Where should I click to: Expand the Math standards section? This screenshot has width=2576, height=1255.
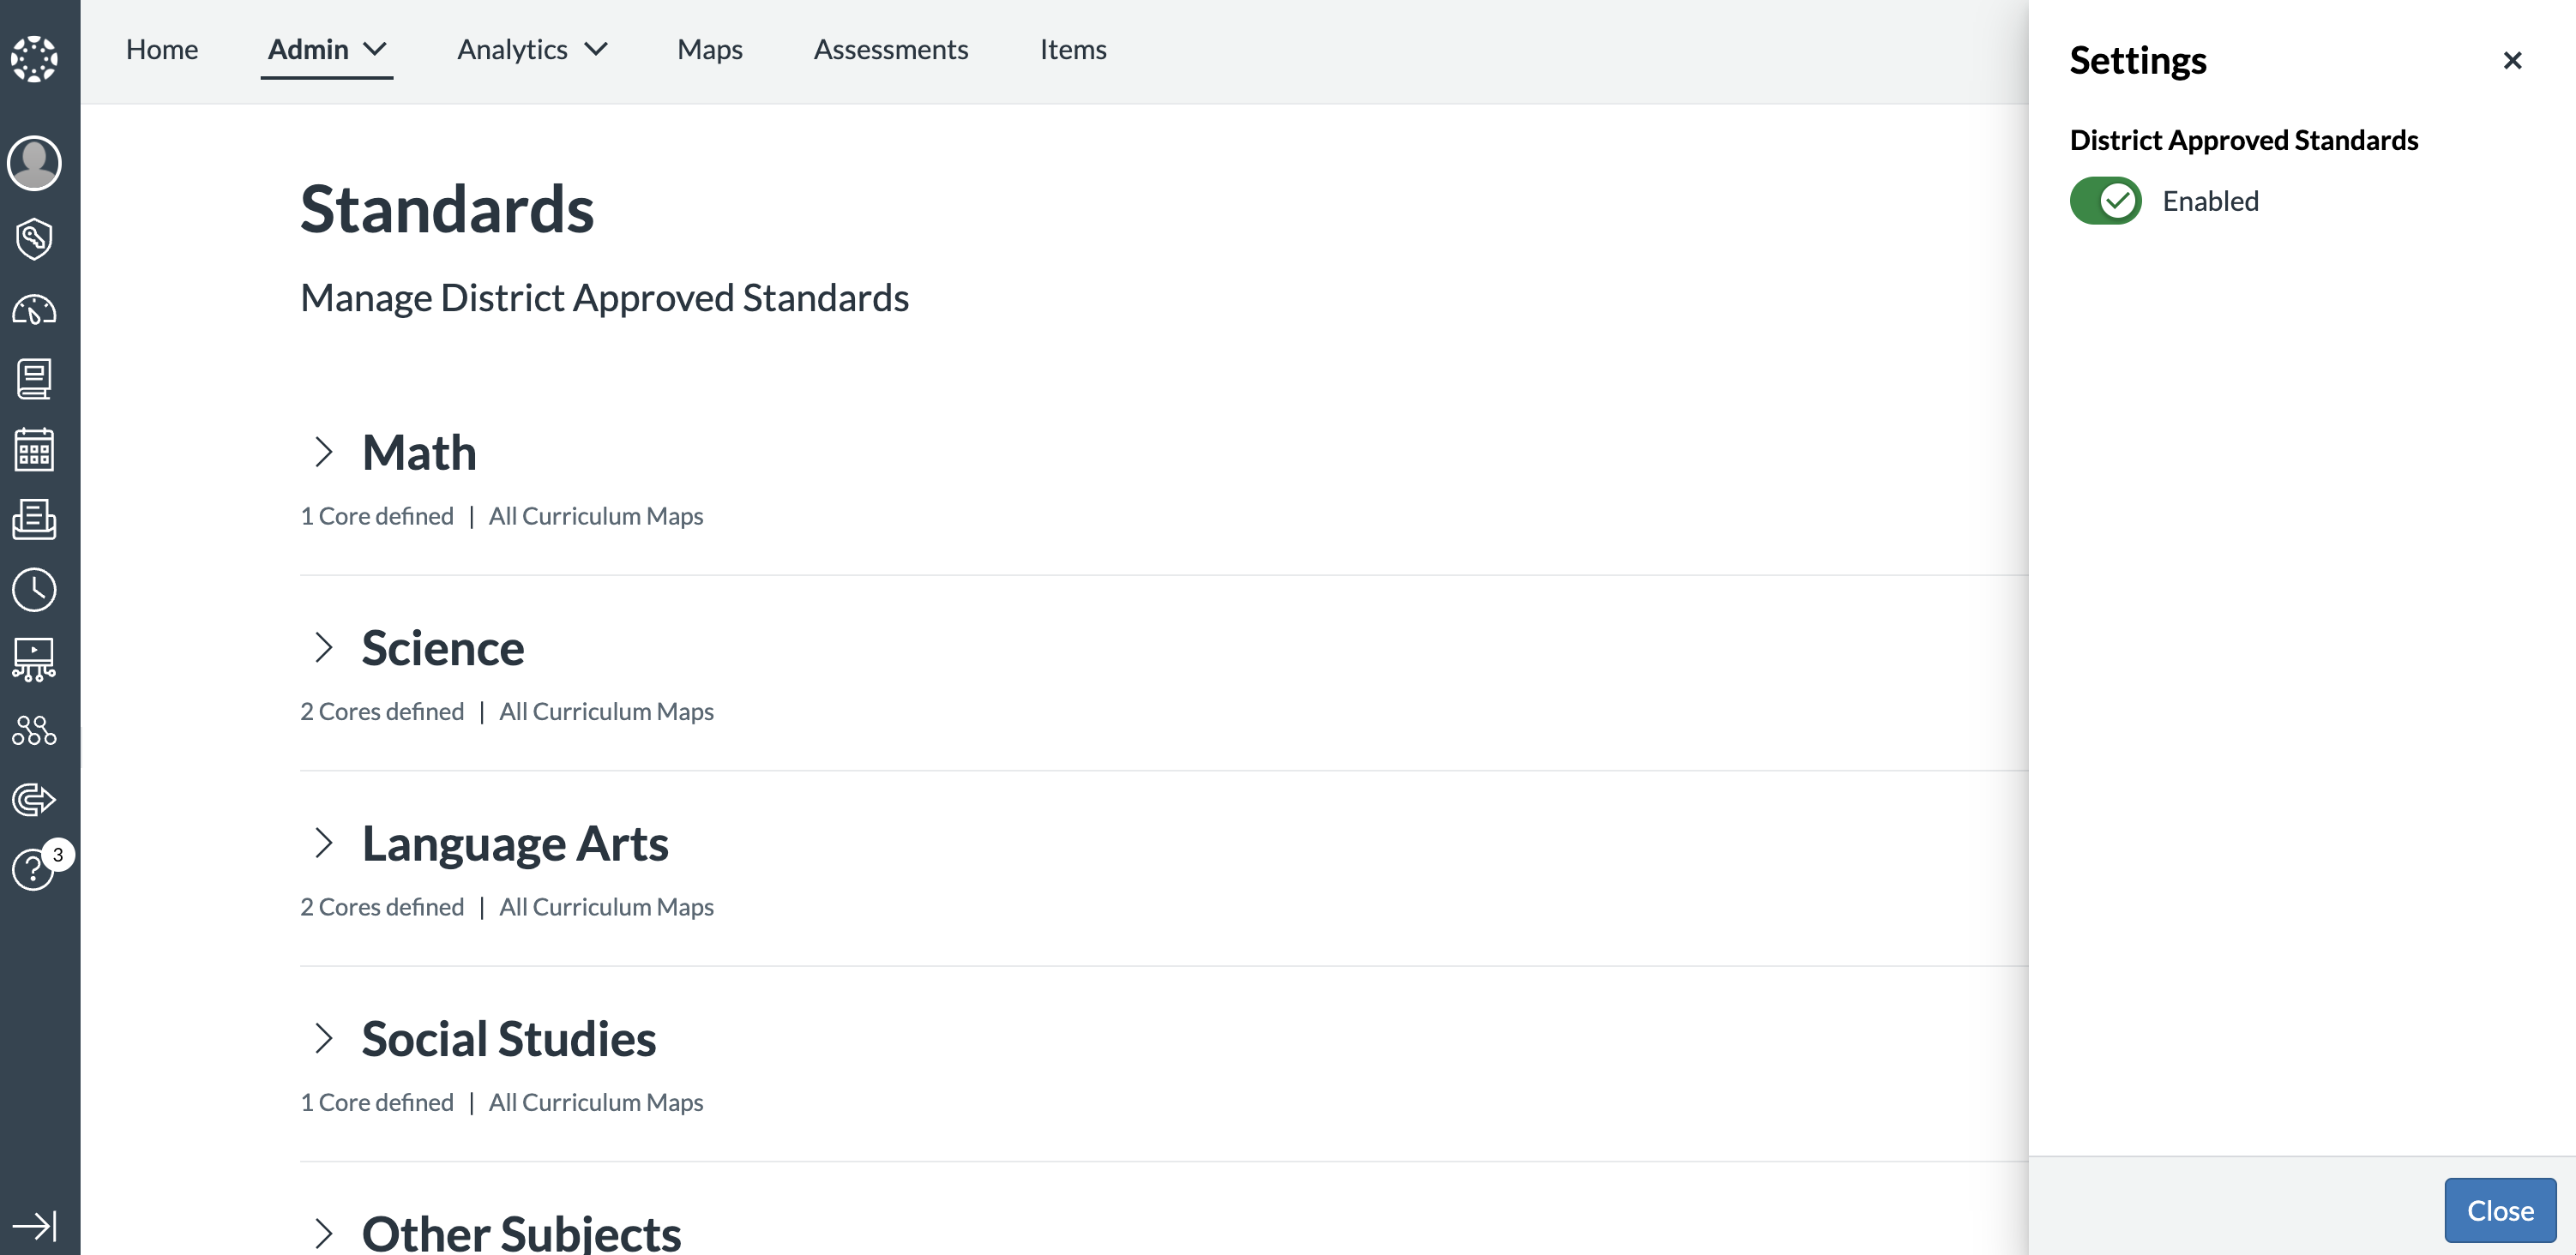pos(322,452)
